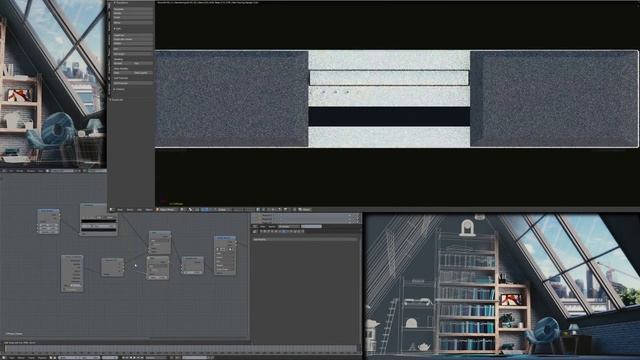Click the viewport shading icon in 3D header
640x360 pixels.
click(x=182, y=209)
